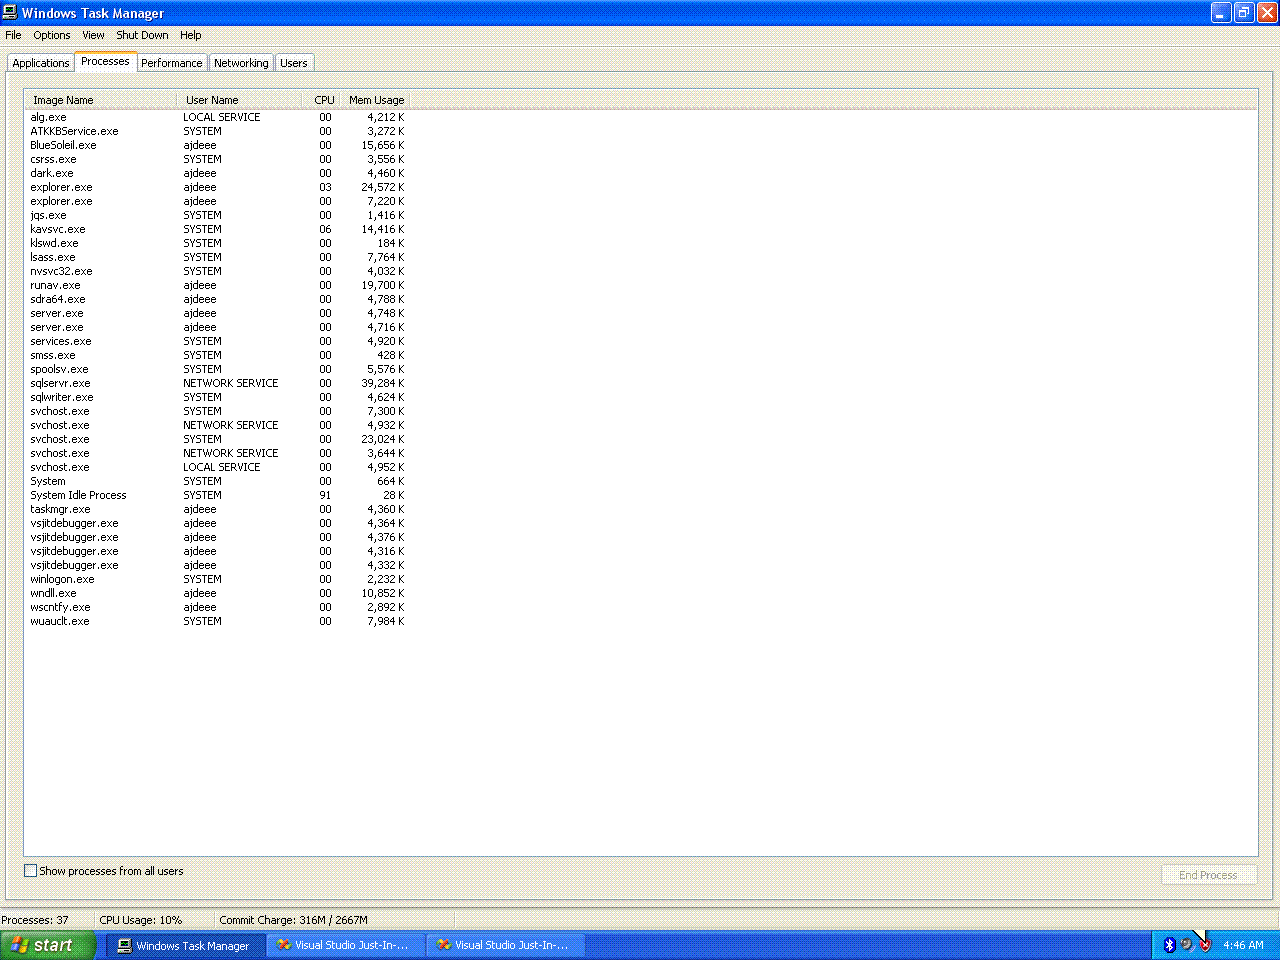Screen dimensions: 1280x960
Task: Select the kavsvc.exe process
Action: click(217, 229)
